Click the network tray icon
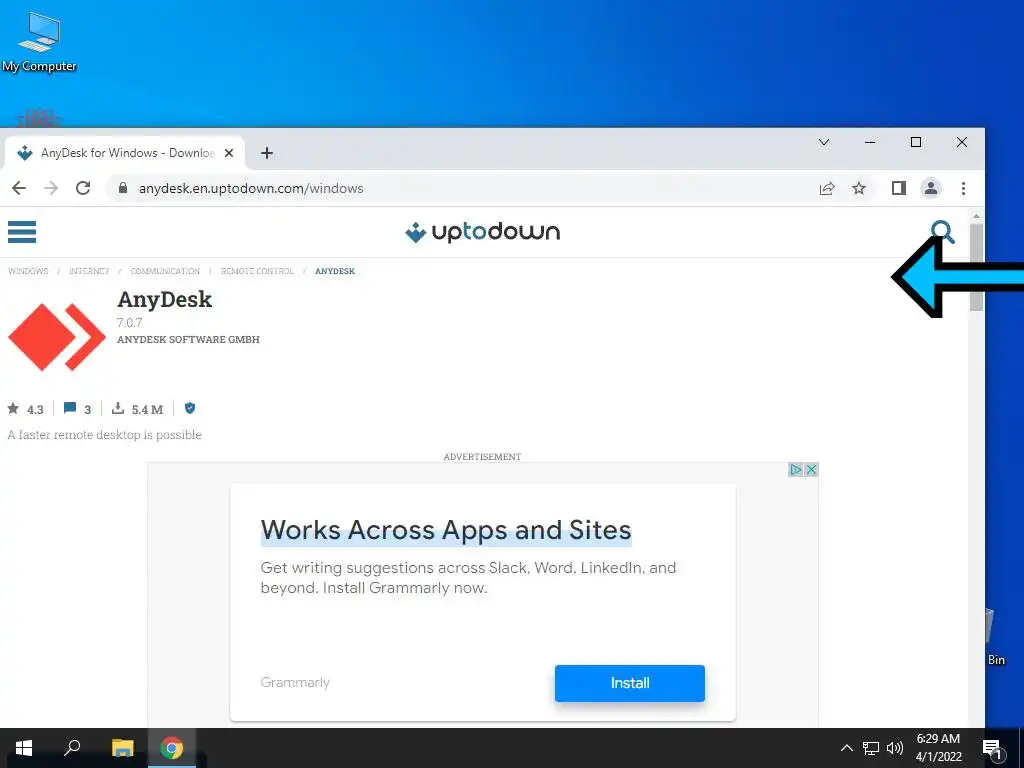The image size is (1024, 768). (871, 748)
